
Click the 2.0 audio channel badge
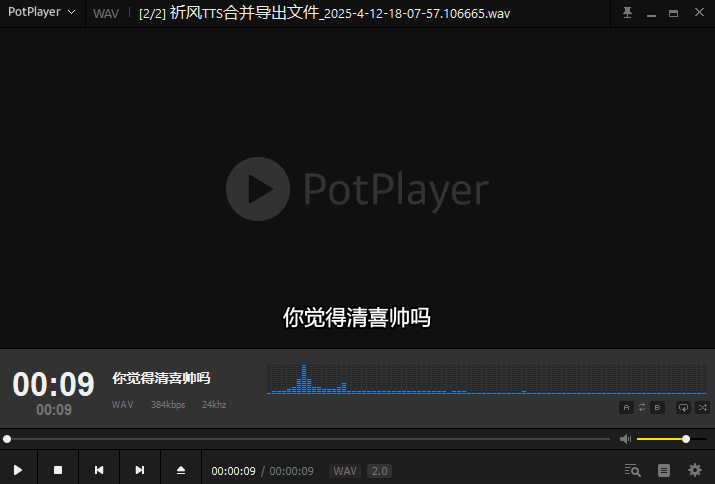pyautogui.click(x=379, y=471)
